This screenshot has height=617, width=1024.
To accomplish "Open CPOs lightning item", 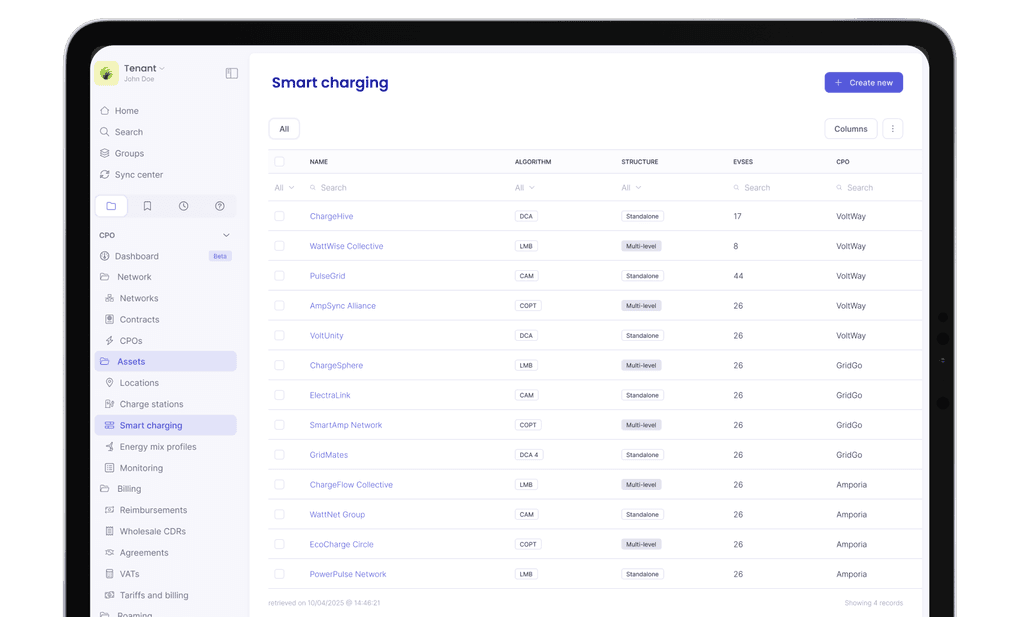I will (131, 341).
